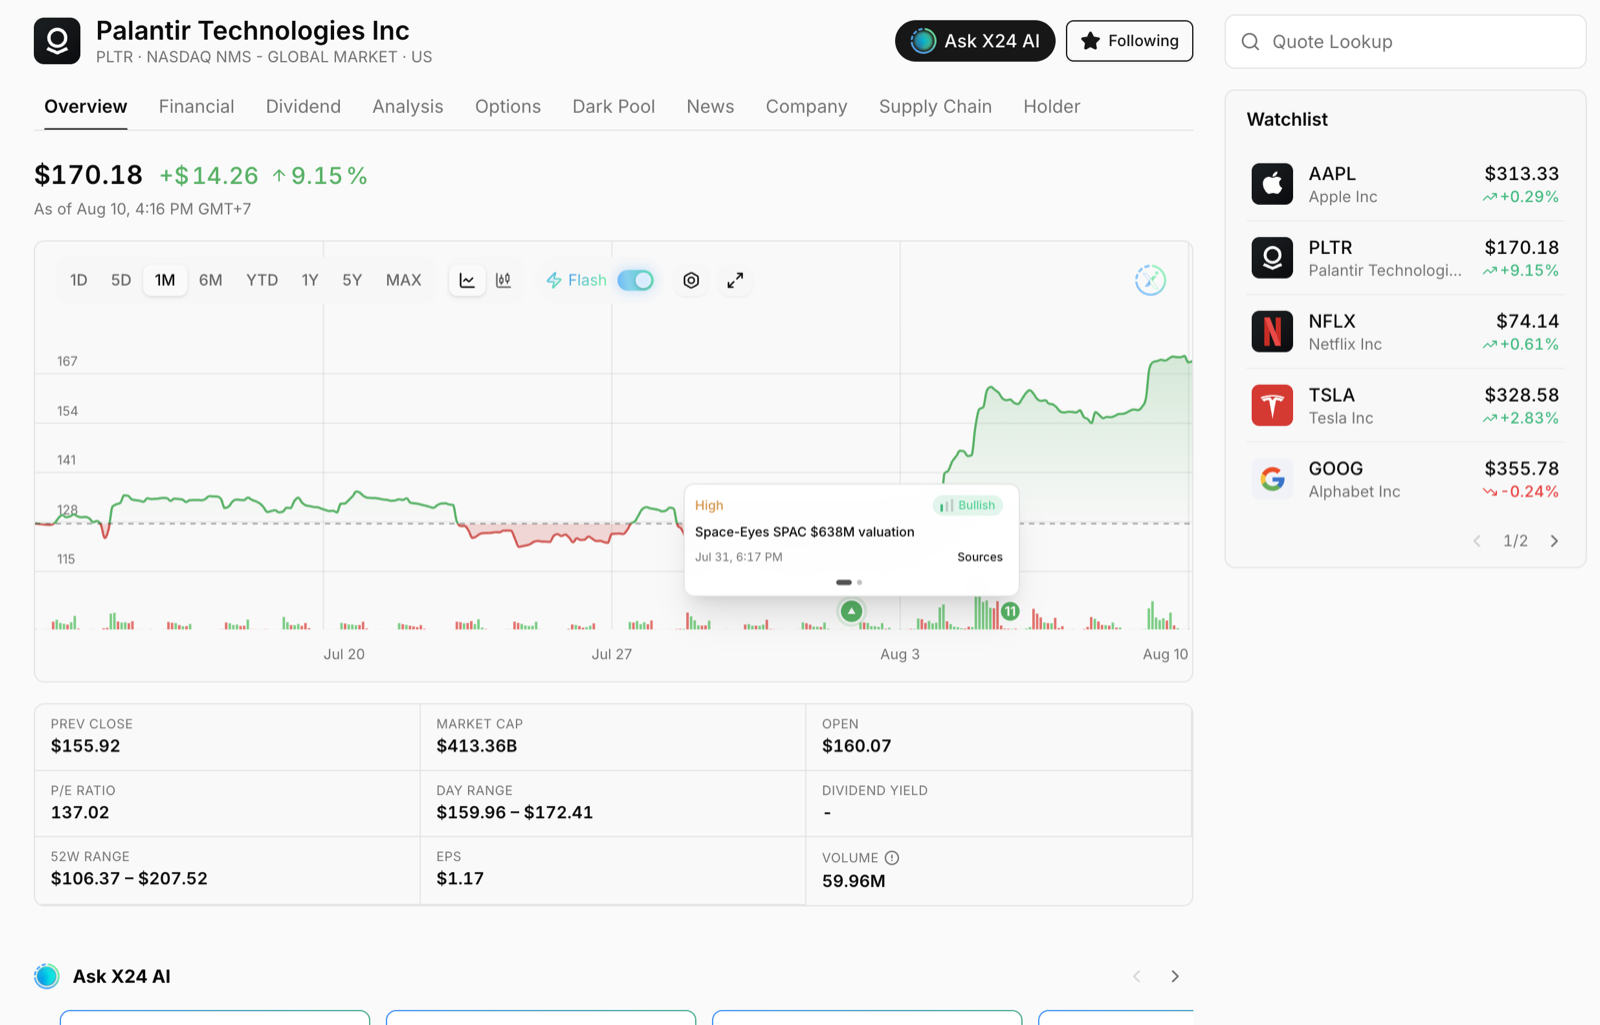
Task: Open the News tab
Action: (710, 107)
